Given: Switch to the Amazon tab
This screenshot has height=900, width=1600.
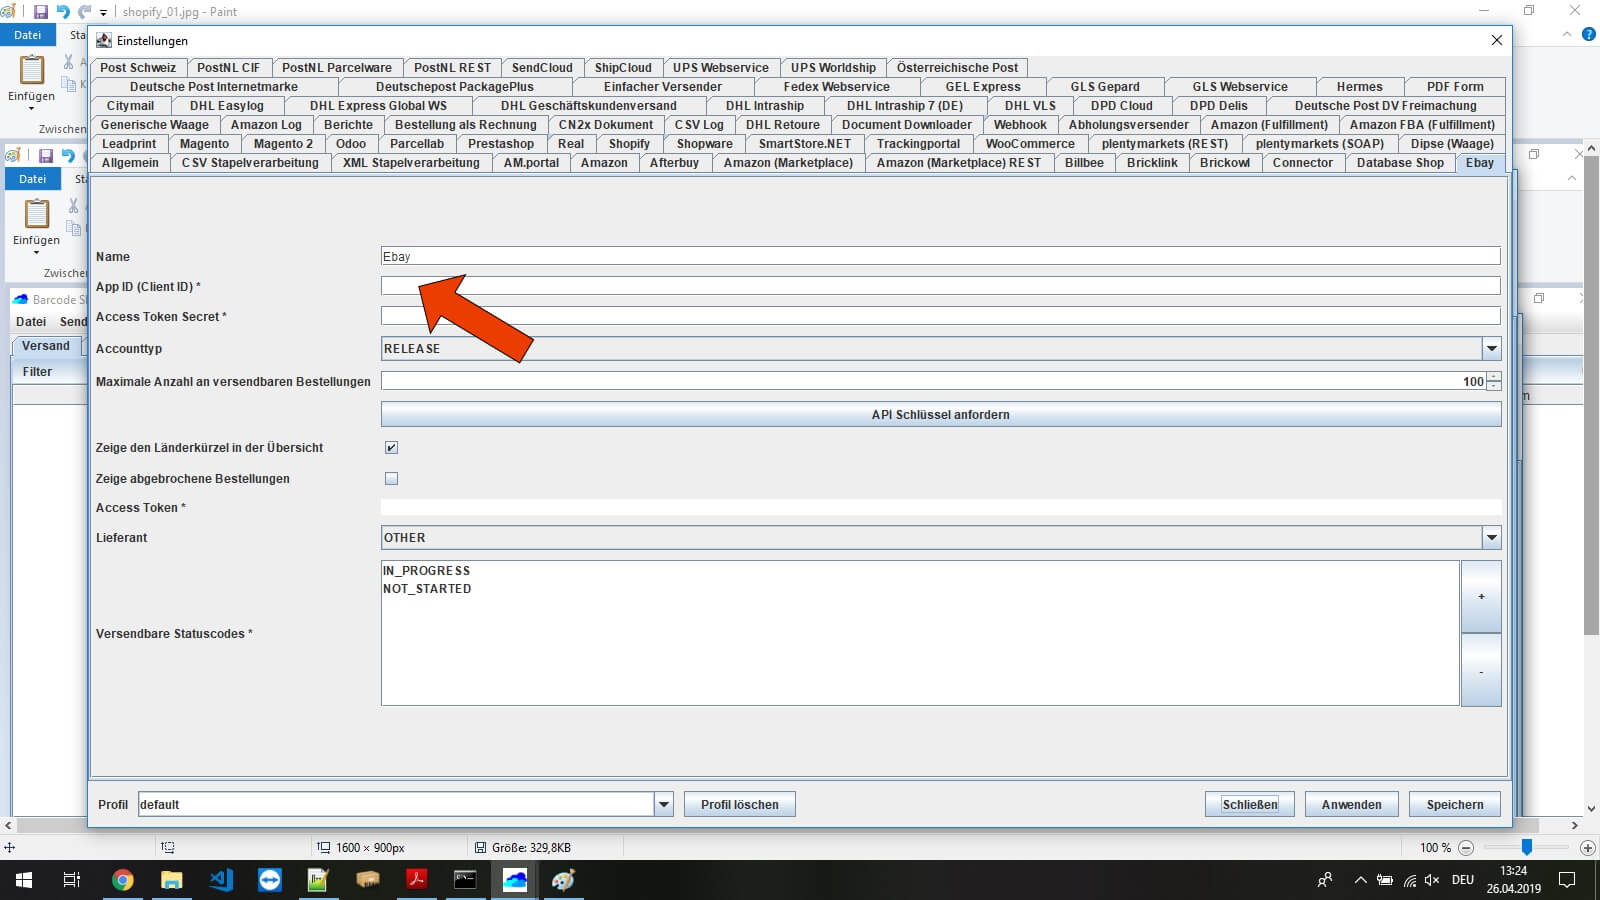Looking at the screenshot, I should coord(604,162).
